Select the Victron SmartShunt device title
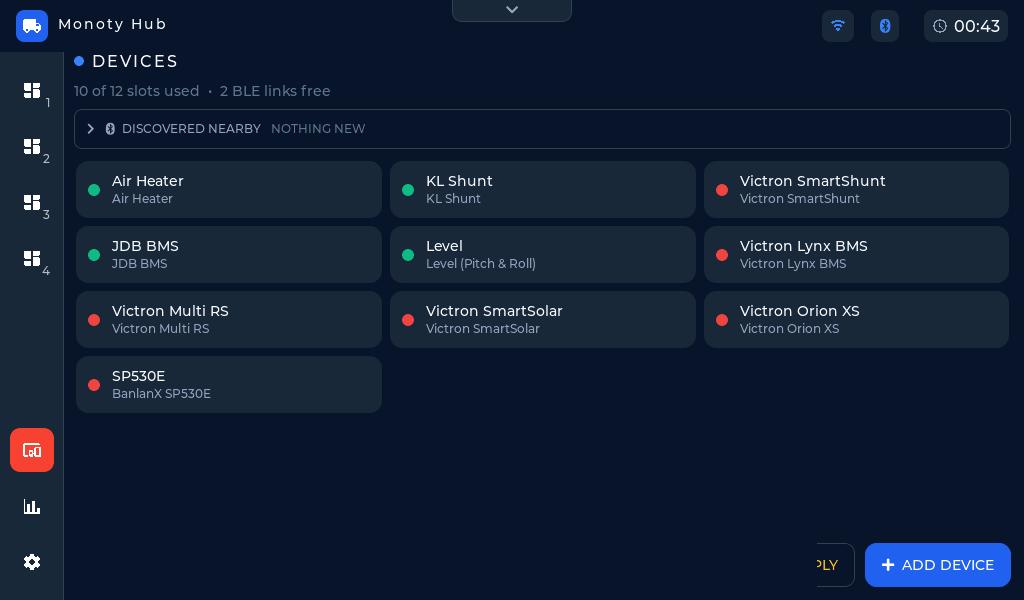The image size is (1024, 600). point(812,181)
